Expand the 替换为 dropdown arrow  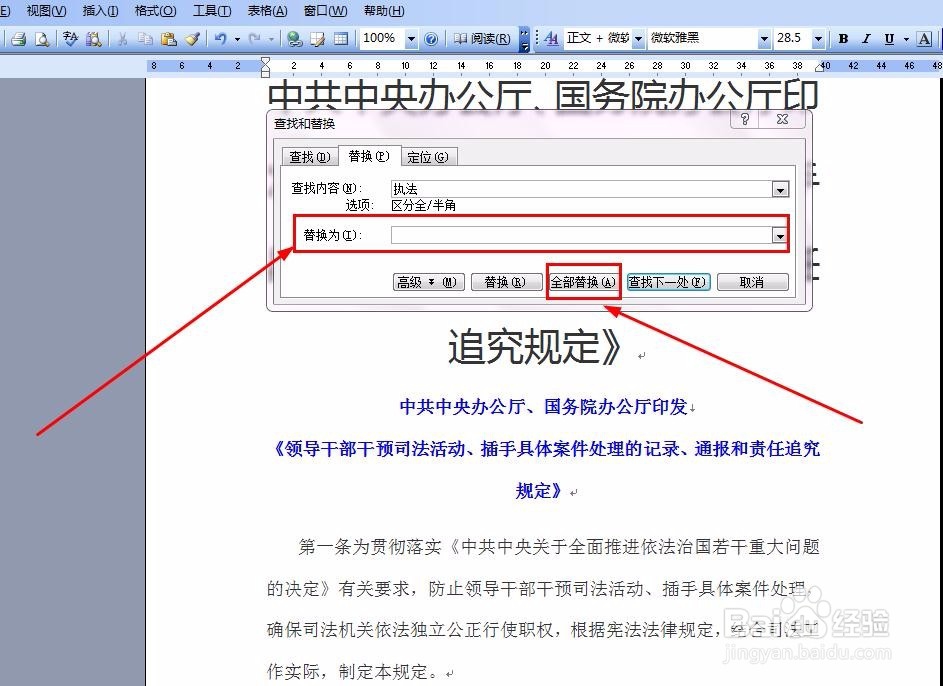tap(780, 235)
